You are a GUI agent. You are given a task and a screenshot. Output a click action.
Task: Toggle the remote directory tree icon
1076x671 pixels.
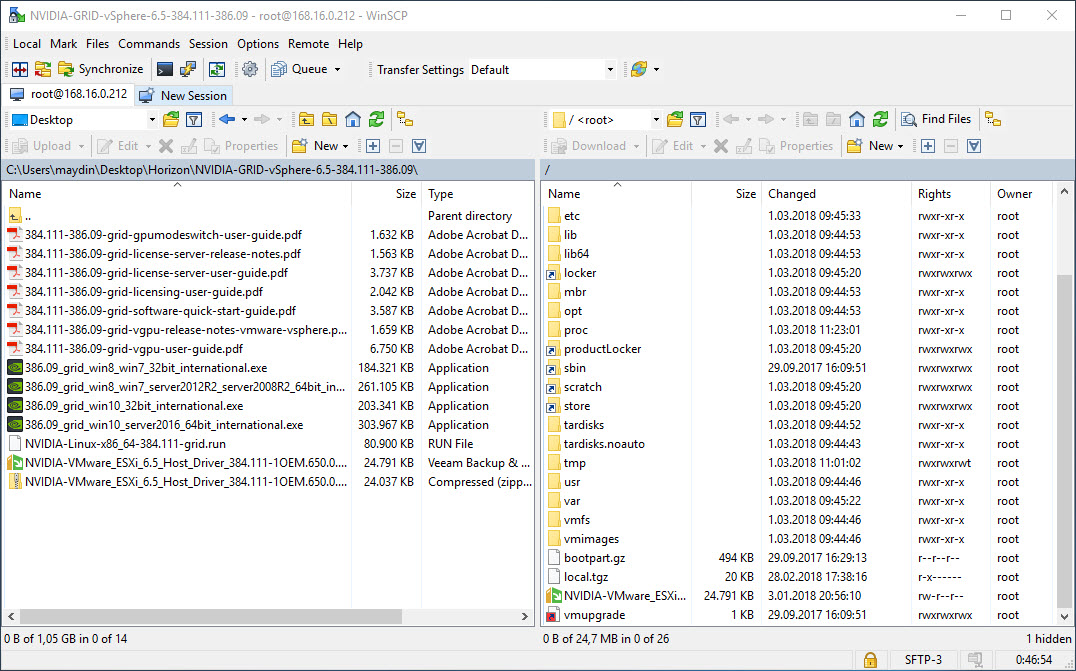pos(993,120)
